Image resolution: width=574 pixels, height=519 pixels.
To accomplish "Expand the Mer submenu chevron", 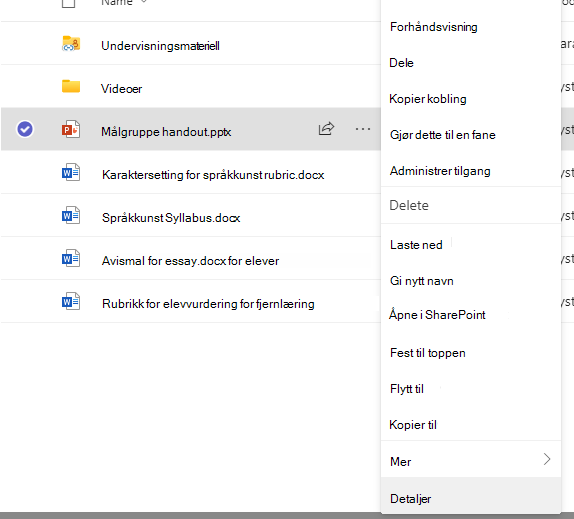I will pyautogui.click(x=547, y=459).
